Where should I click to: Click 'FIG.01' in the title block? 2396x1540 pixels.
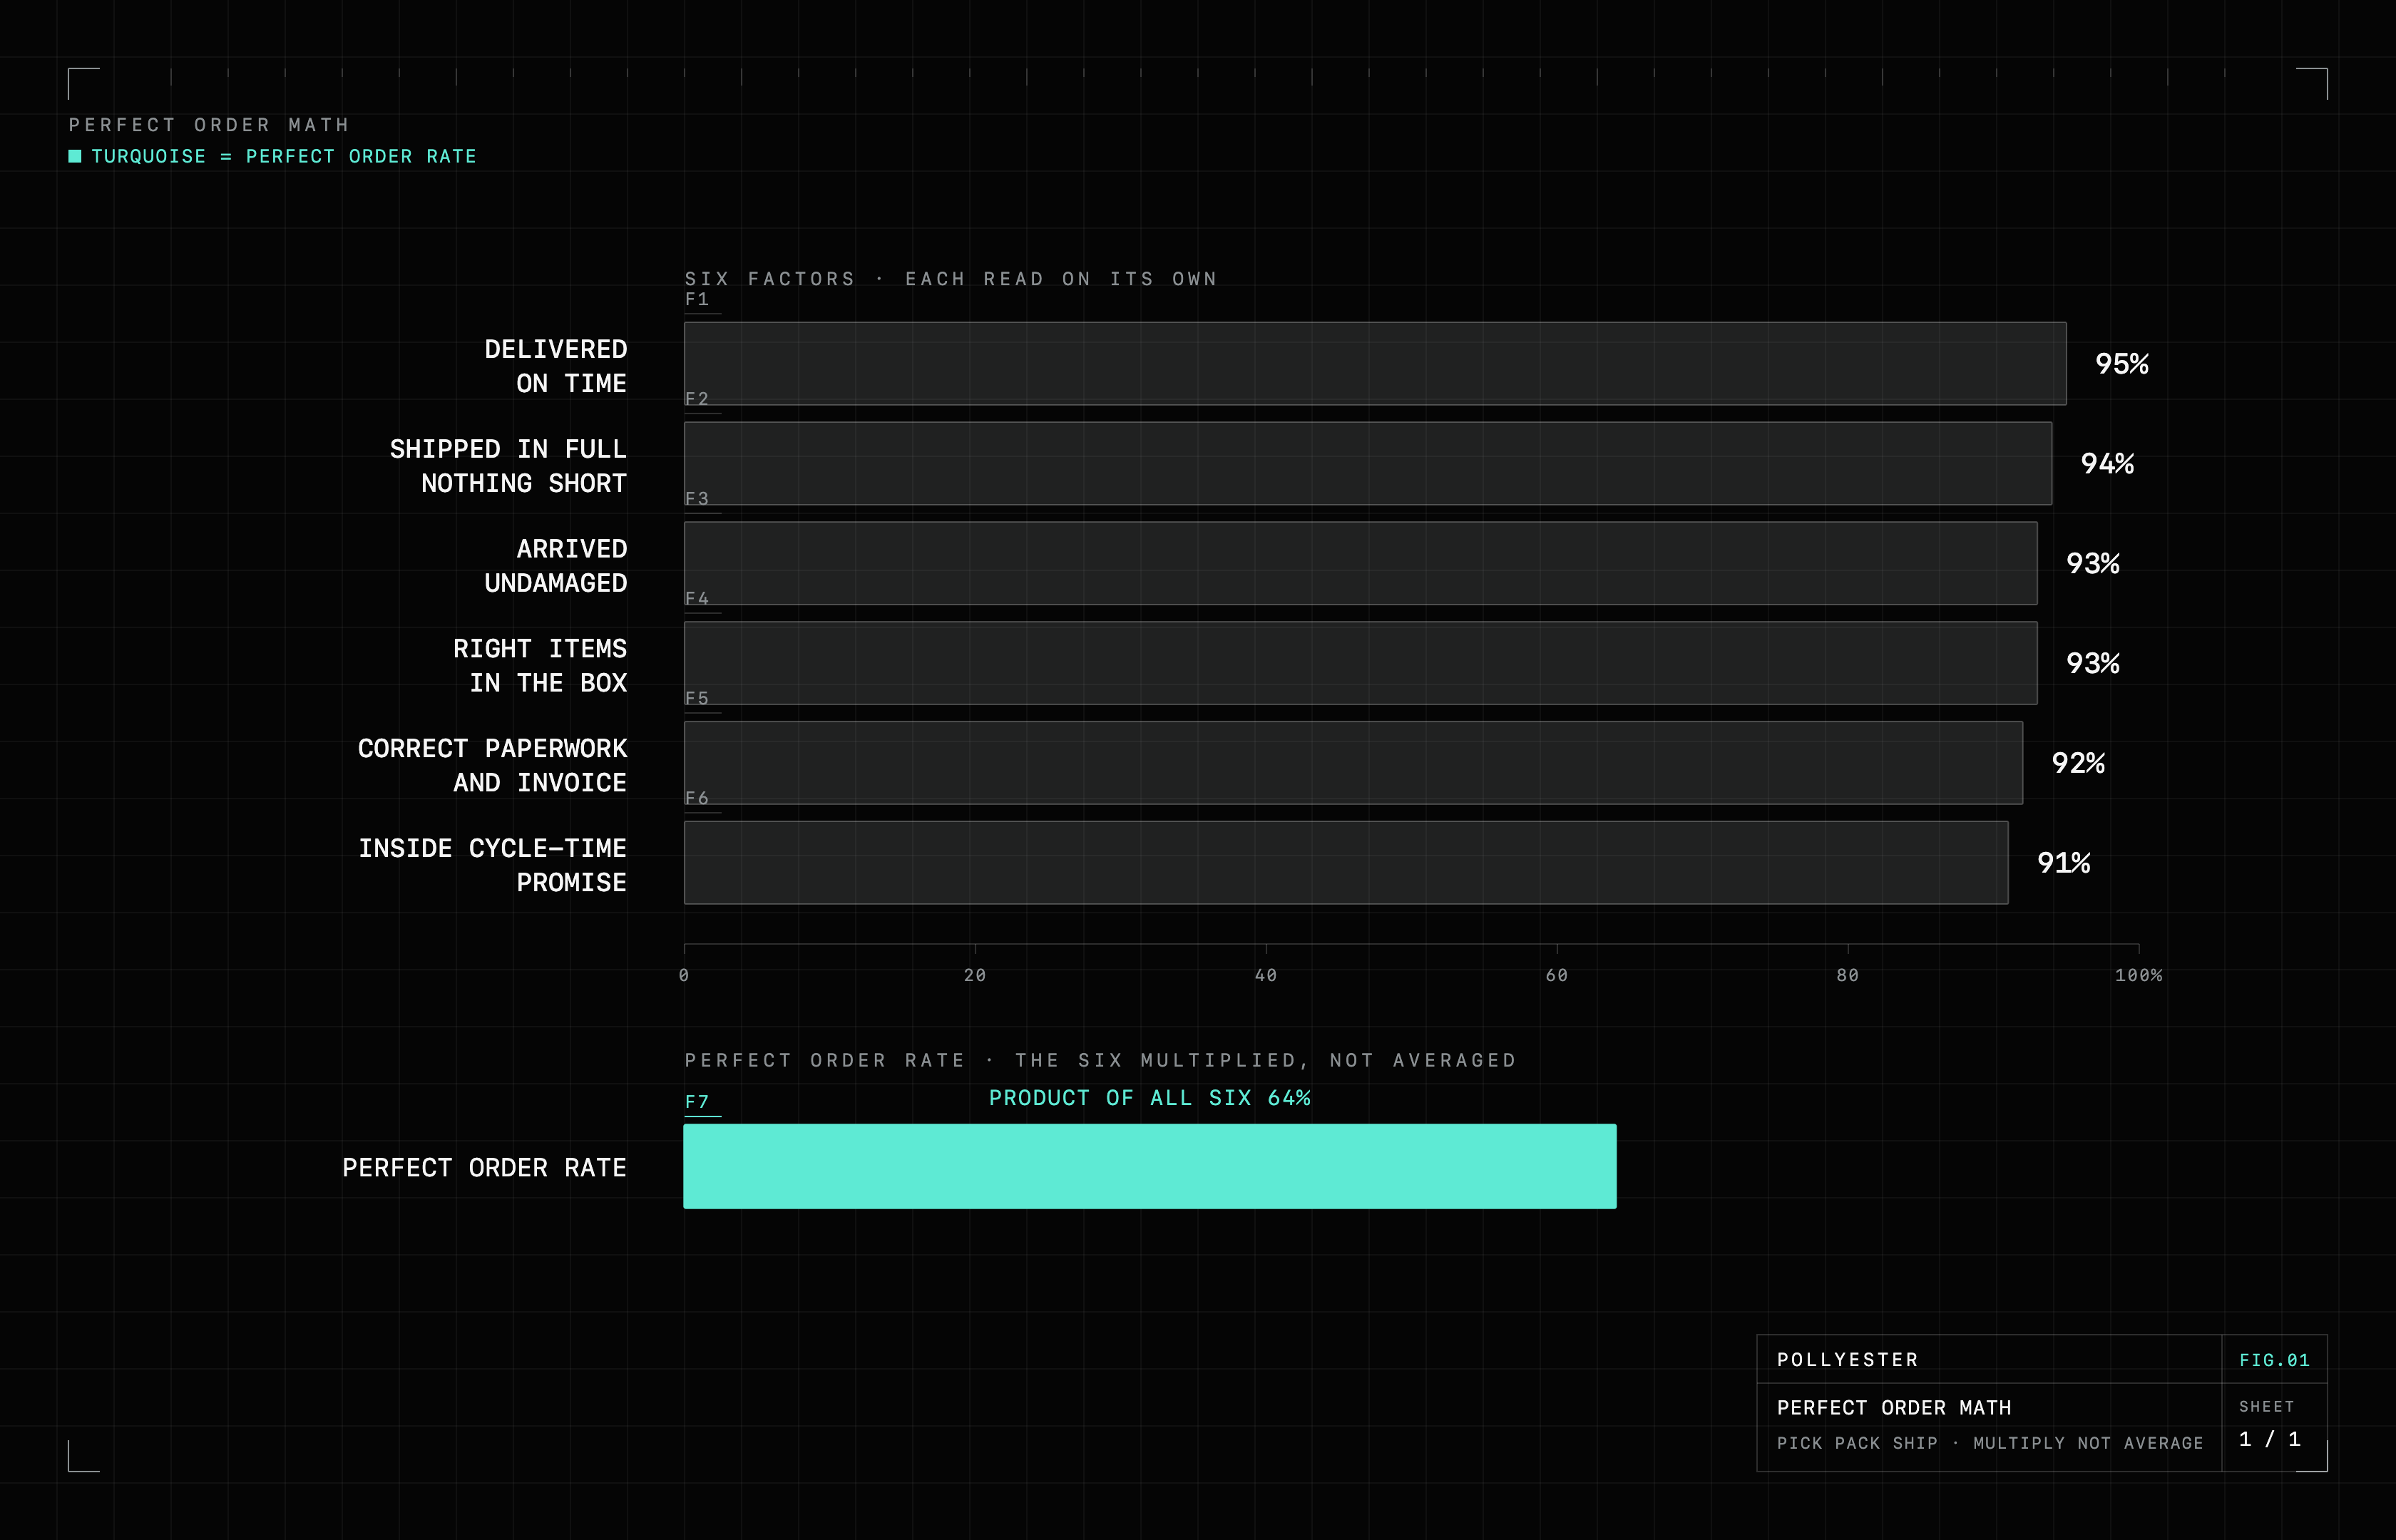tap(2275, 1360)
